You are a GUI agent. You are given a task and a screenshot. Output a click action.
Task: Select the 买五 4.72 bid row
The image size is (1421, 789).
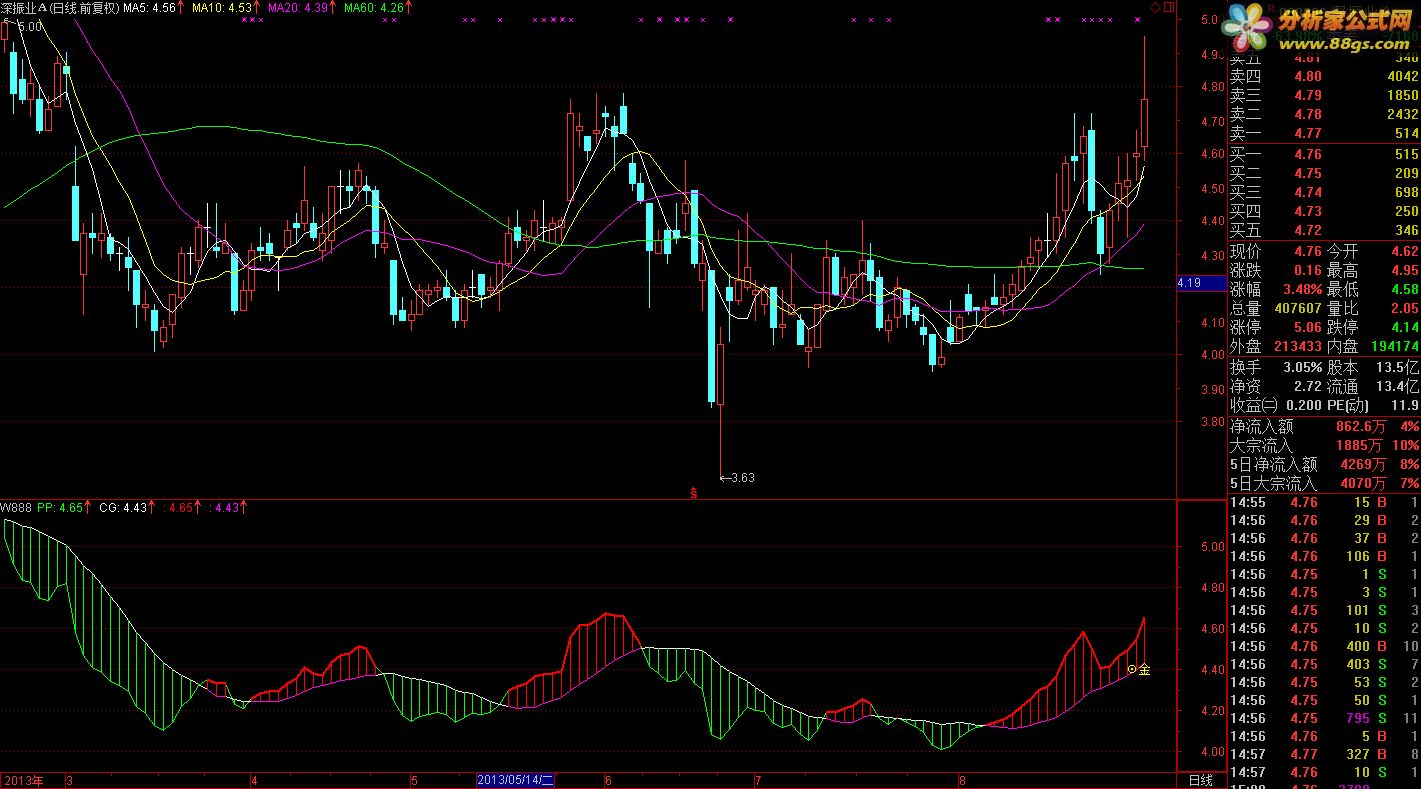1324,231
